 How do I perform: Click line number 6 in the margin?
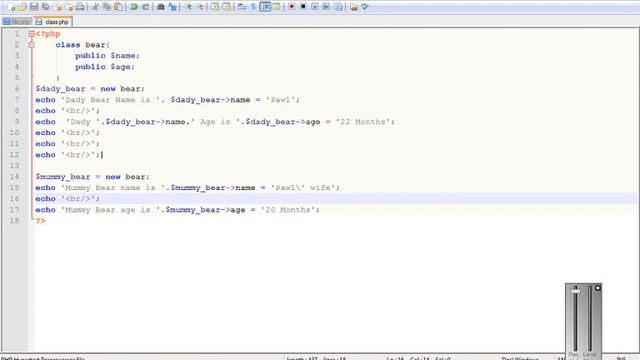(17, 89)
